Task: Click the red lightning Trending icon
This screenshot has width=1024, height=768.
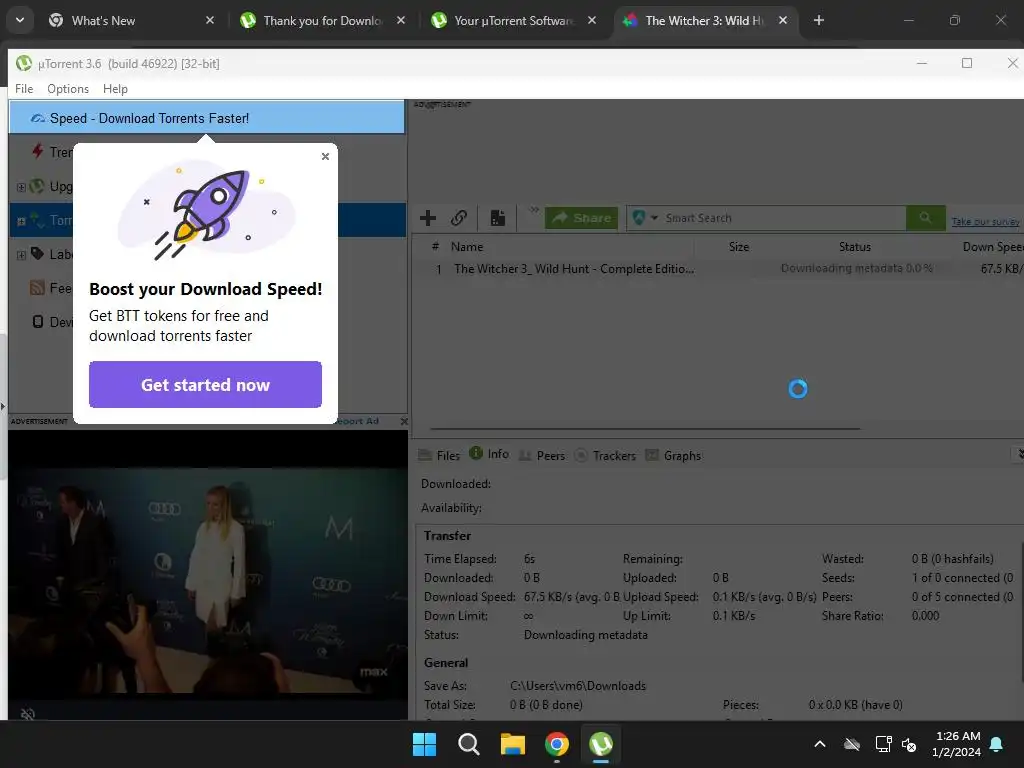Action: tap(38, 152)
